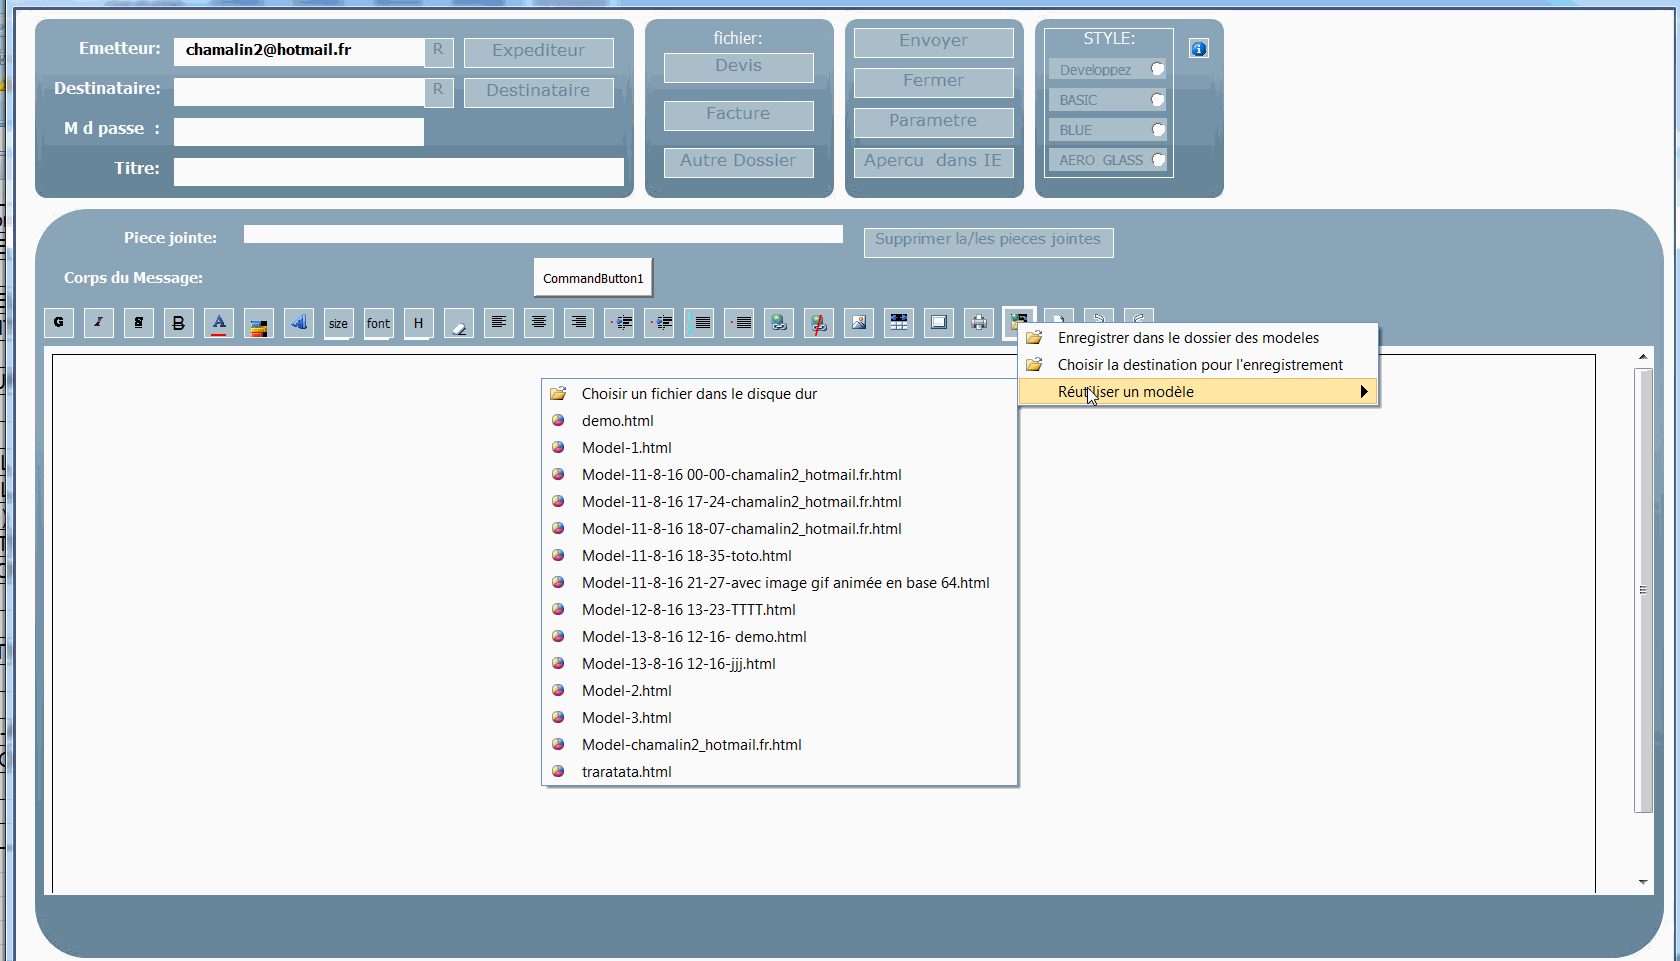The height and width of the screenshot is (961, 1680).
Task: Click the size toolbar button
Action: point(339,323)
